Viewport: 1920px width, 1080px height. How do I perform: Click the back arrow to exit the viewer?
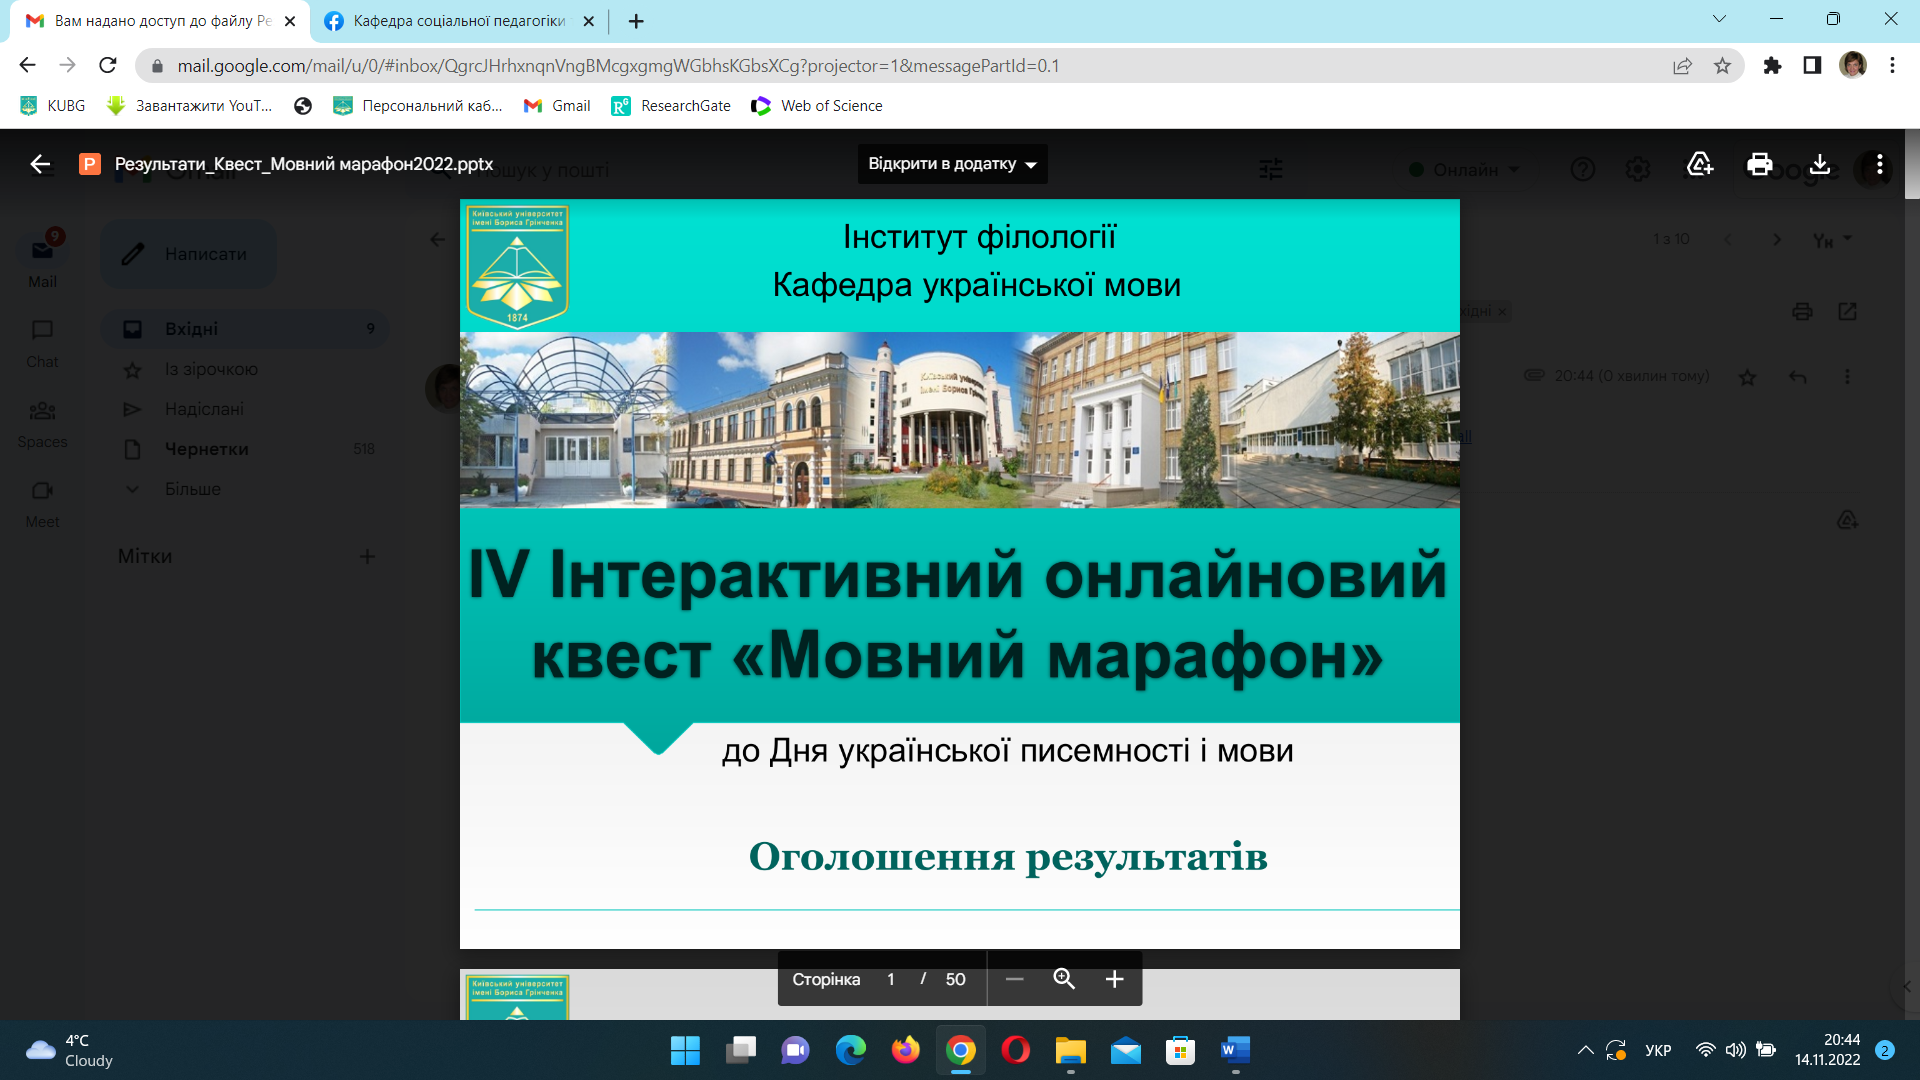[x=39, y=164]
